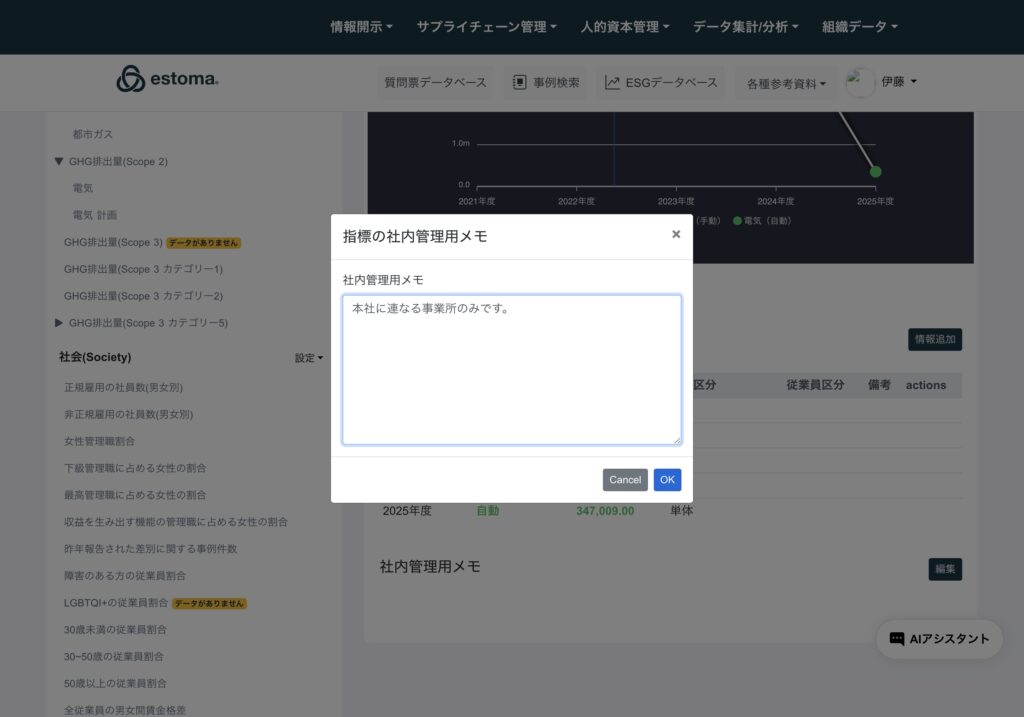Screen dimensions: 1024x717
Task: Open the 設定 dropdown in 社会 section
Action: 308,358
